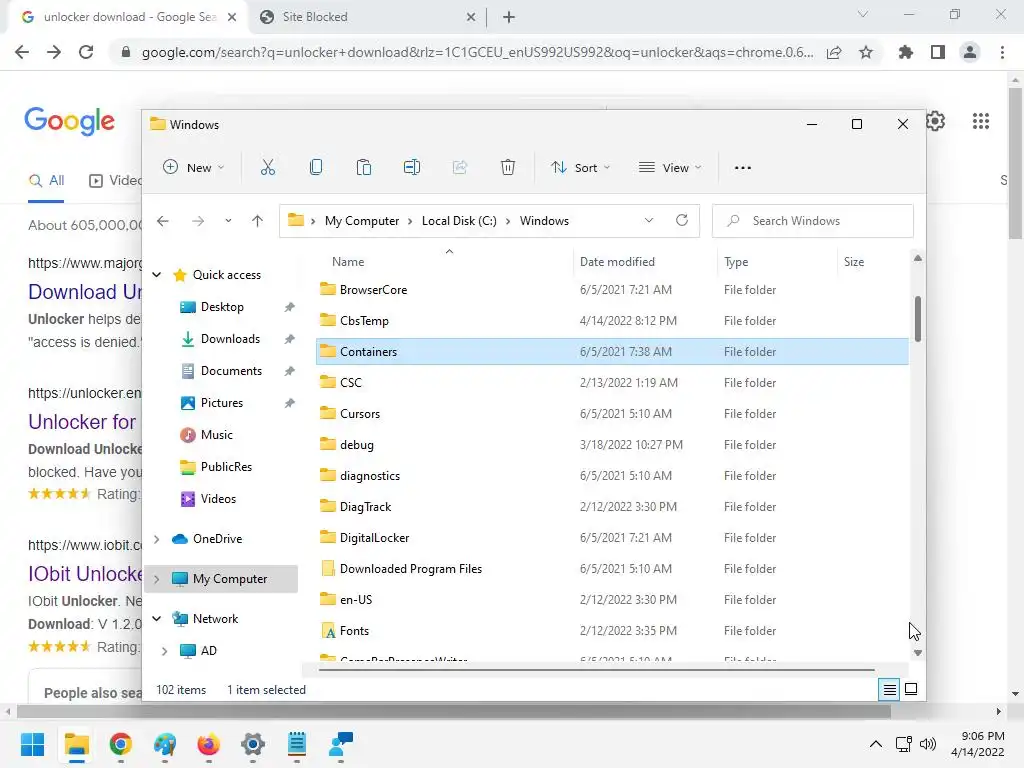The width and height of the screenshot is (1024, 768).
Task: Close the Site Blocked tab
Action: pos(471,18)
